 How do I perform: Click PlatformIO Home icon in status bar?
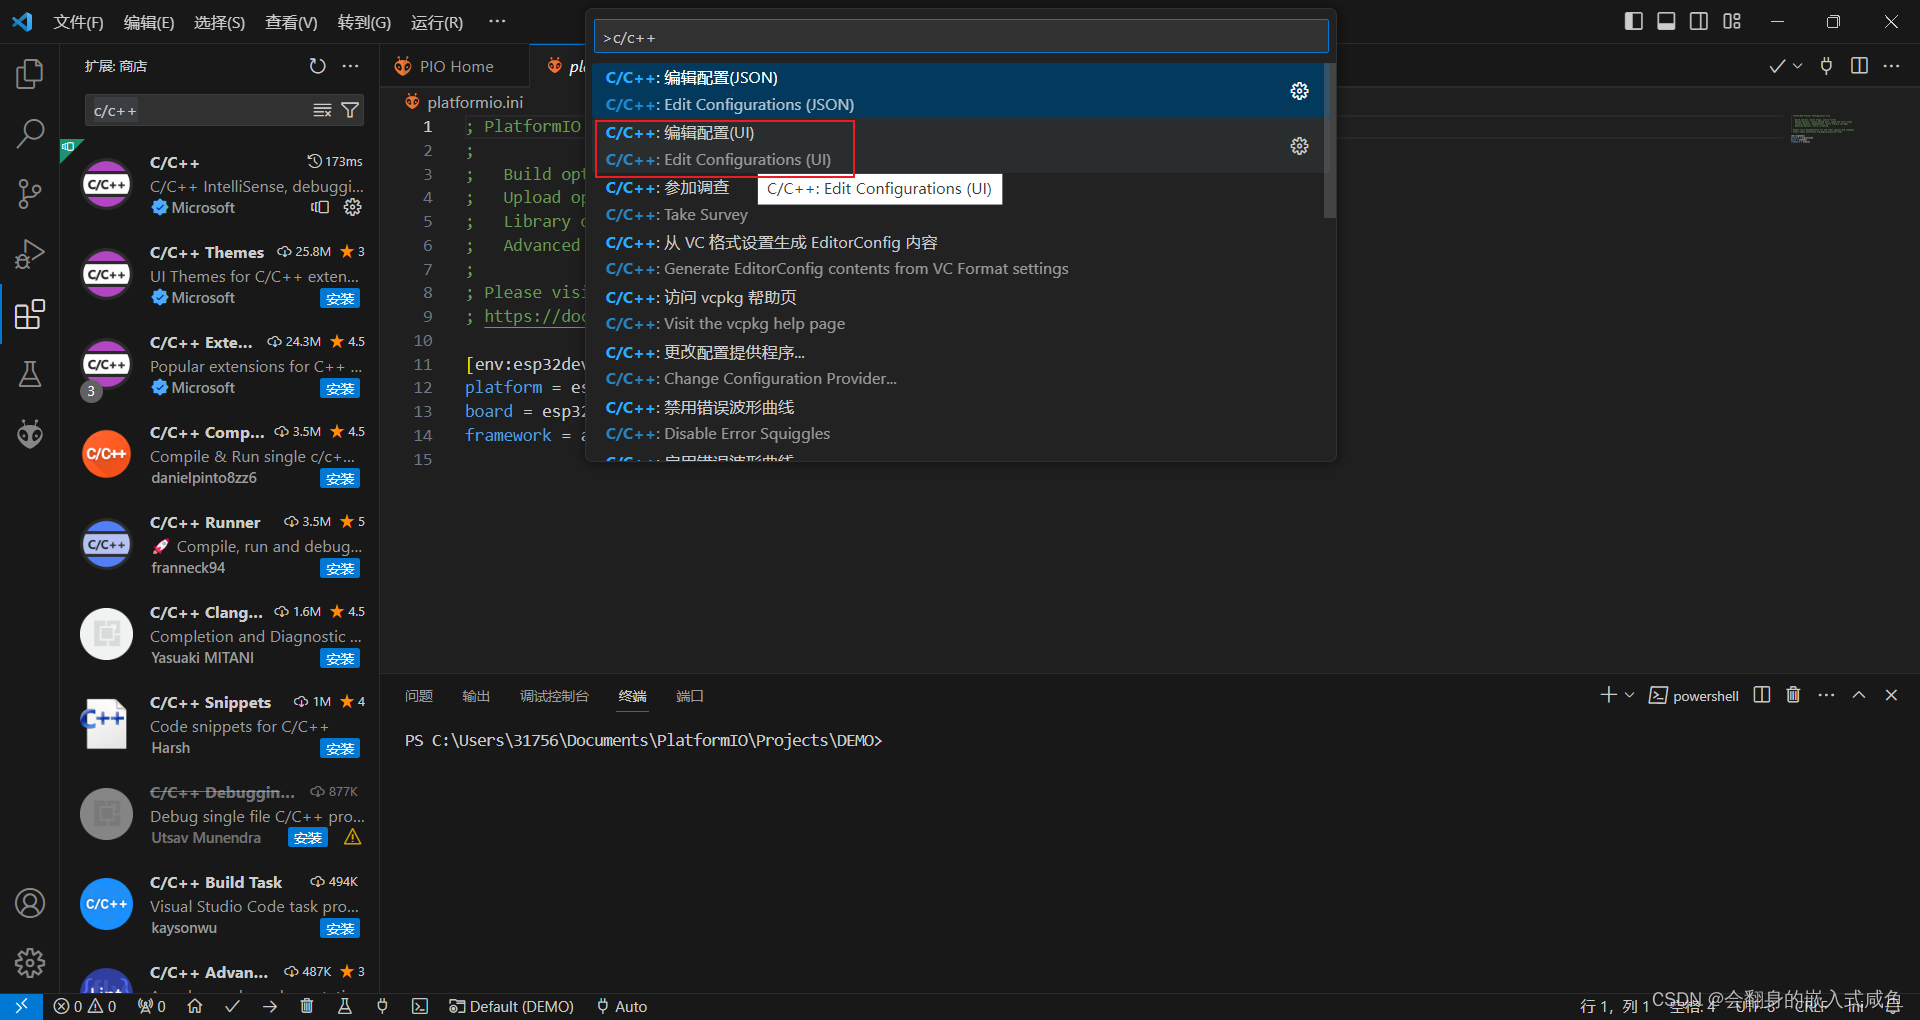pyautogui.click(x=195, y=1006)
